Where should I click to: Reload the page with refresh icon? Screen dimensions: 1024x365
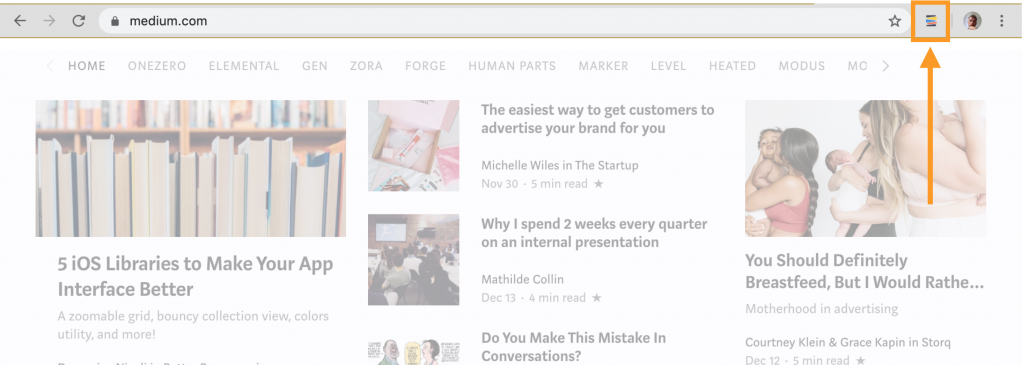pos(78,21)
